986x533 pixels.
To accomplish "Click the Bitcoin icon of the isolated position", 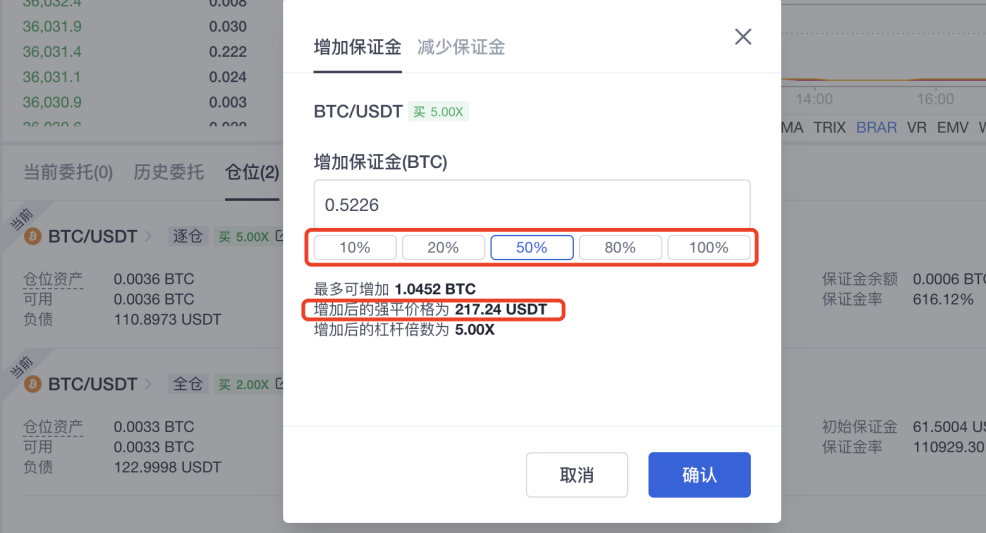I will [x=33, y=236].
